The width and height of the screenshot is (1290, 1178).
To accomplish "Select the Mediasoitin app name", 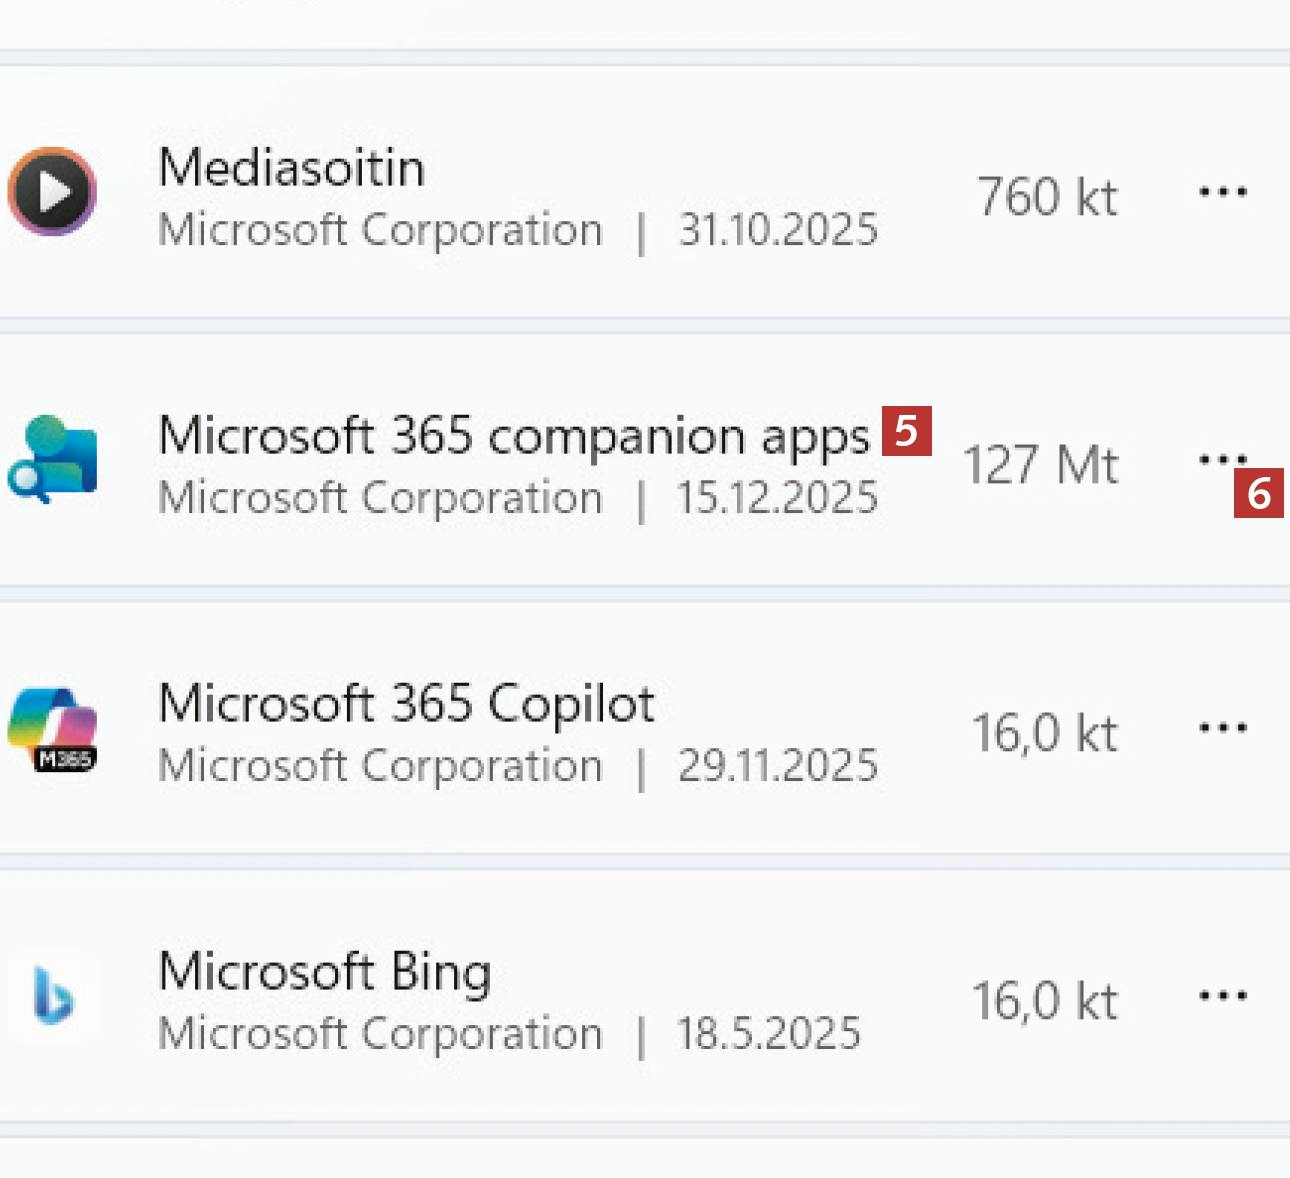I will [x=291, y=167].
